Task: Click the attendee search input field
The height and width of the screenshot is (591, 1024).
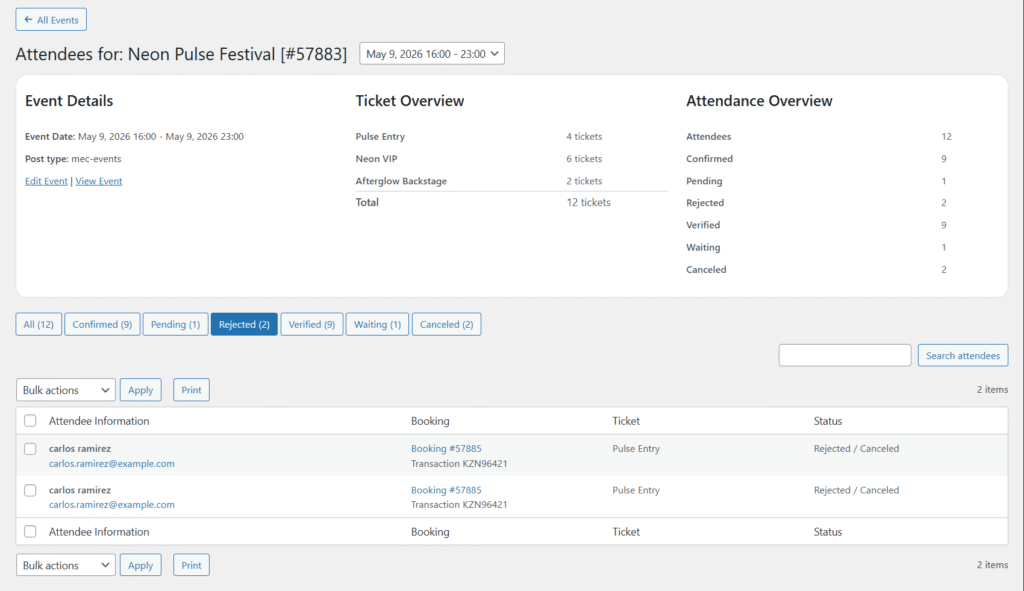Action: click(844, 355)
